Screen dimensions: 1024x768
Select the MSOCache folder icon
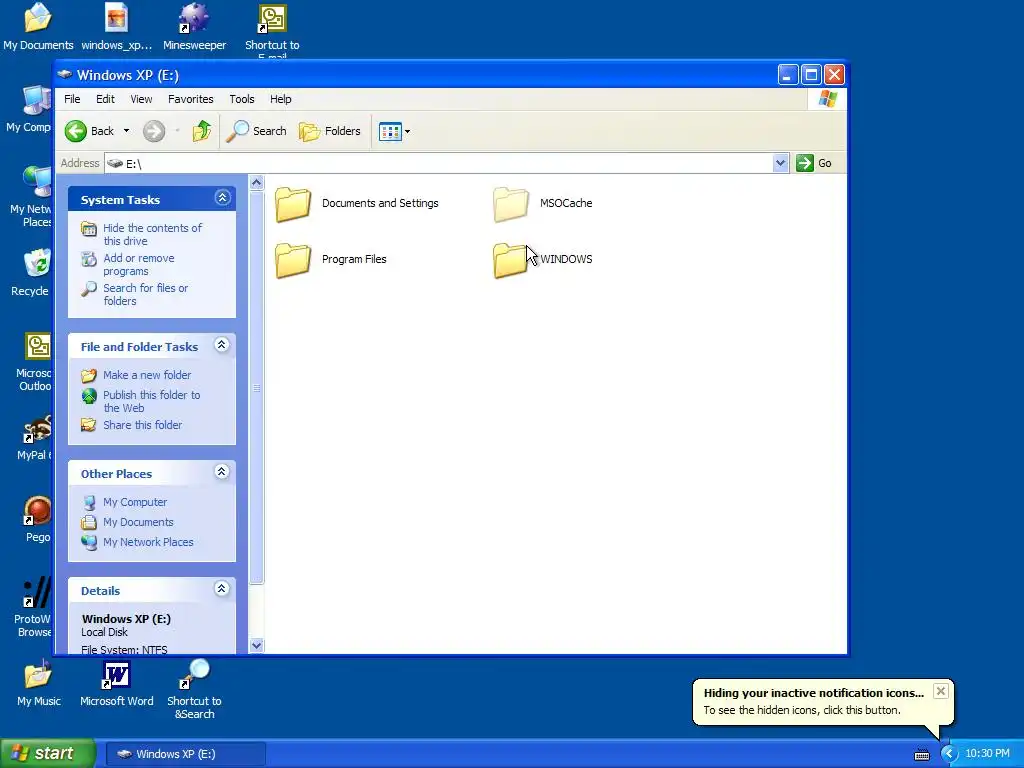(511, 204)
